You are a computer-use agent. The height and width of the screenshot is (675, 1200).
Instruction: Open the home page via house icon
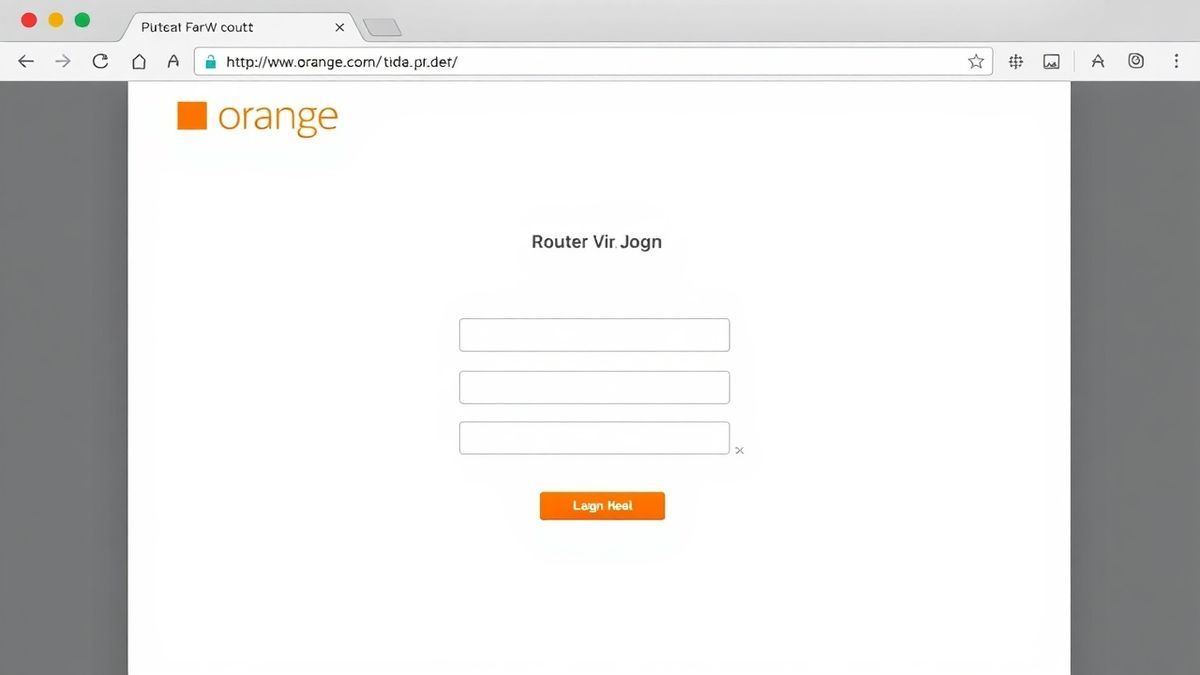pyautogui.click(x=139, y=61)
